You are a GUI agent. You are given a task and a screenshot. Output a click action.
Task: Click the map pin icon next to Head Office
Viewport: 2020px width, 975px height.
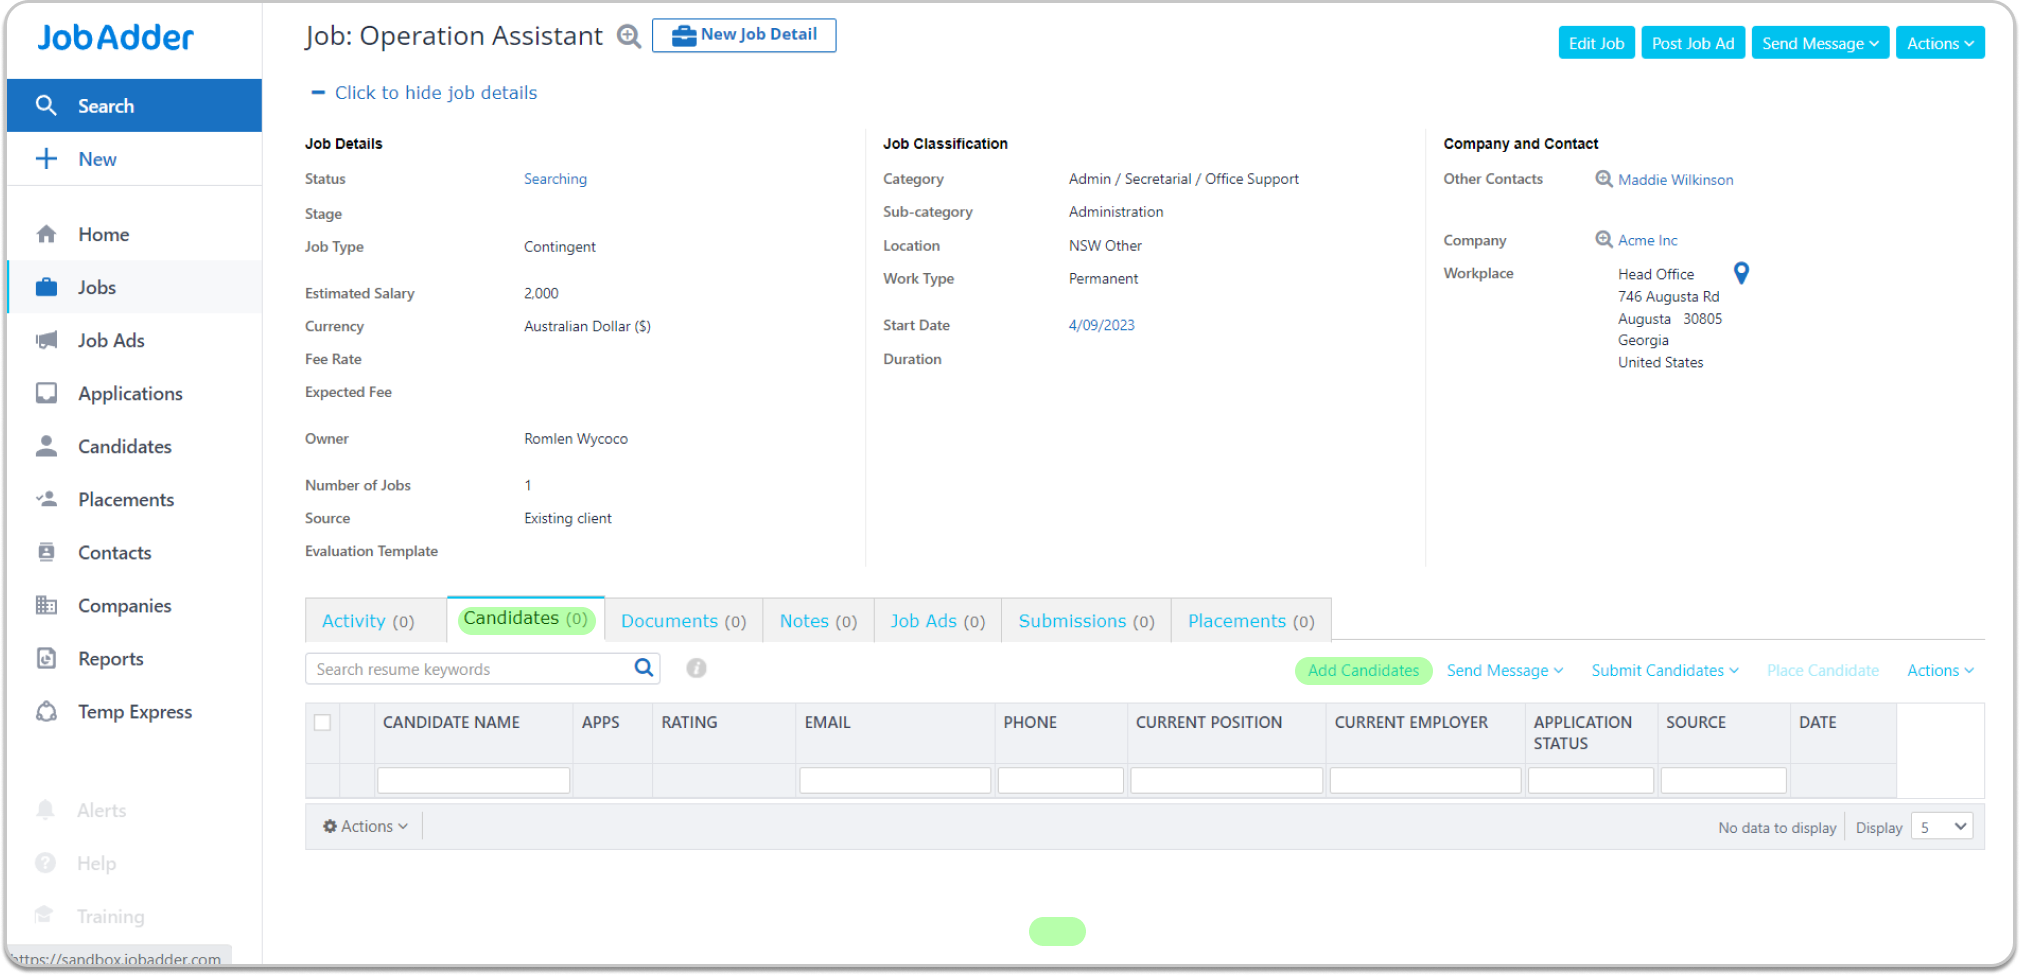click(x=1741, y=273)
